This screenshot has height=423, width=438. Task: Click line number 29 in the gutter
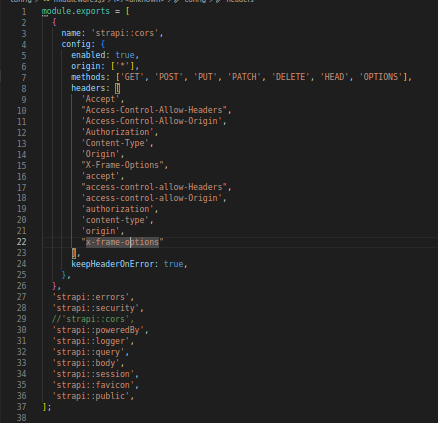(x=21, y=319)
